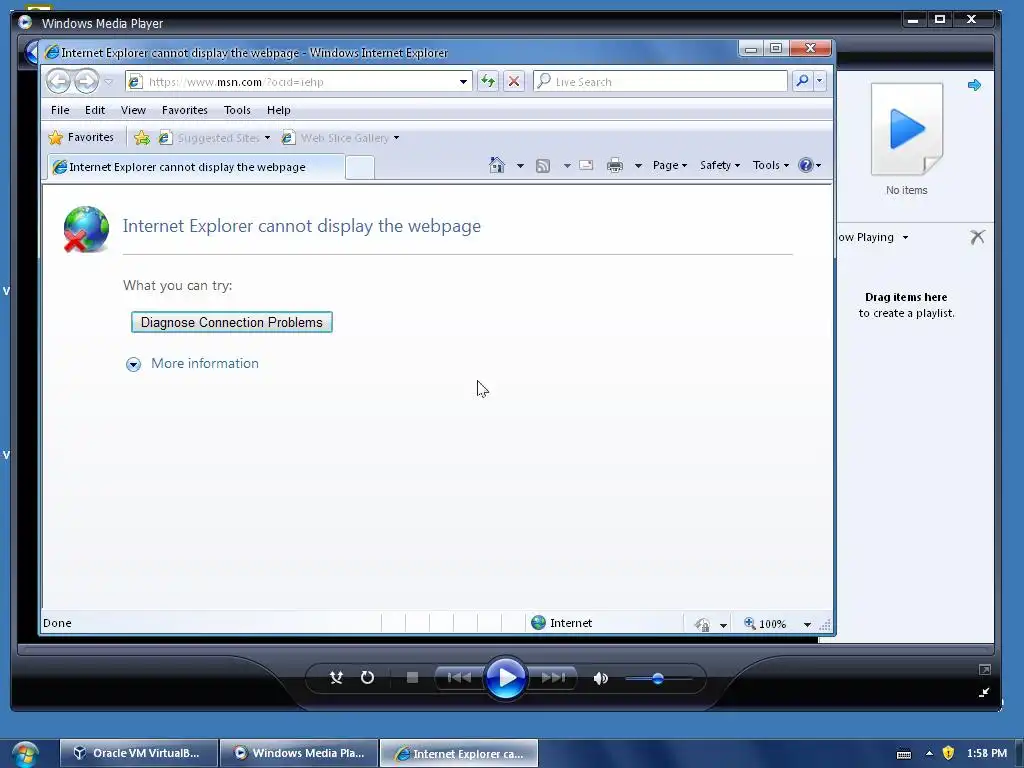Select the 'Internet Explorer cannot display' tab
1024x768 pixels.
[196, 167]
